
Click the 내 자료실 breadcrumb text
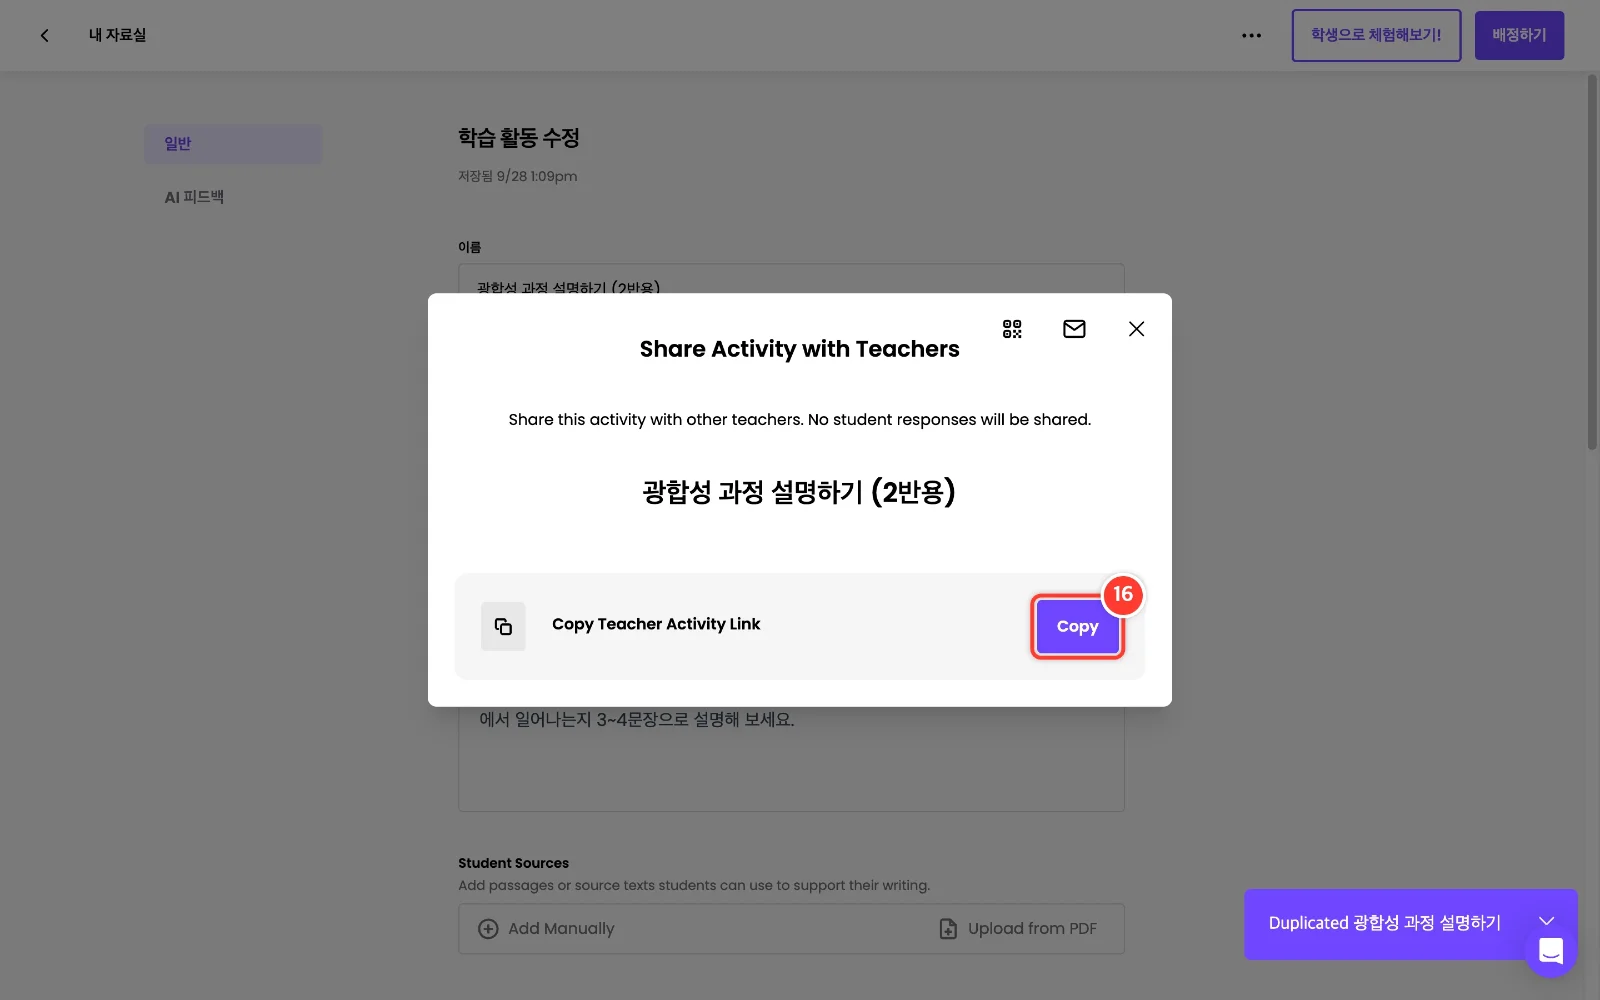click(x=117, y=35)
